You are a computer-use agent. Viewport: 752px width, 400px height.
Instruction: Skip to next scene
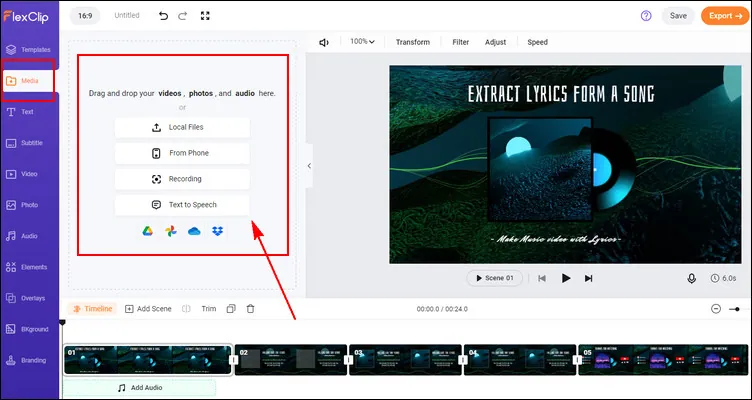[x=588, y=278]
